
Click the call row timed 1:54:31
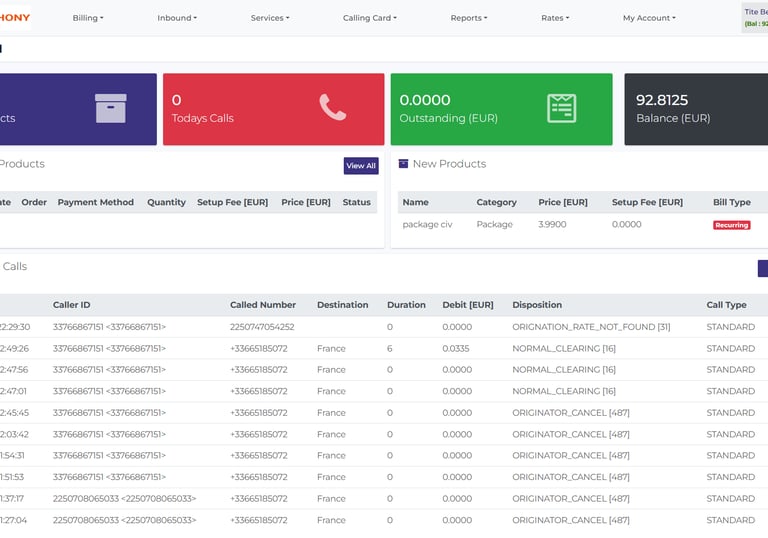(384, 456)
